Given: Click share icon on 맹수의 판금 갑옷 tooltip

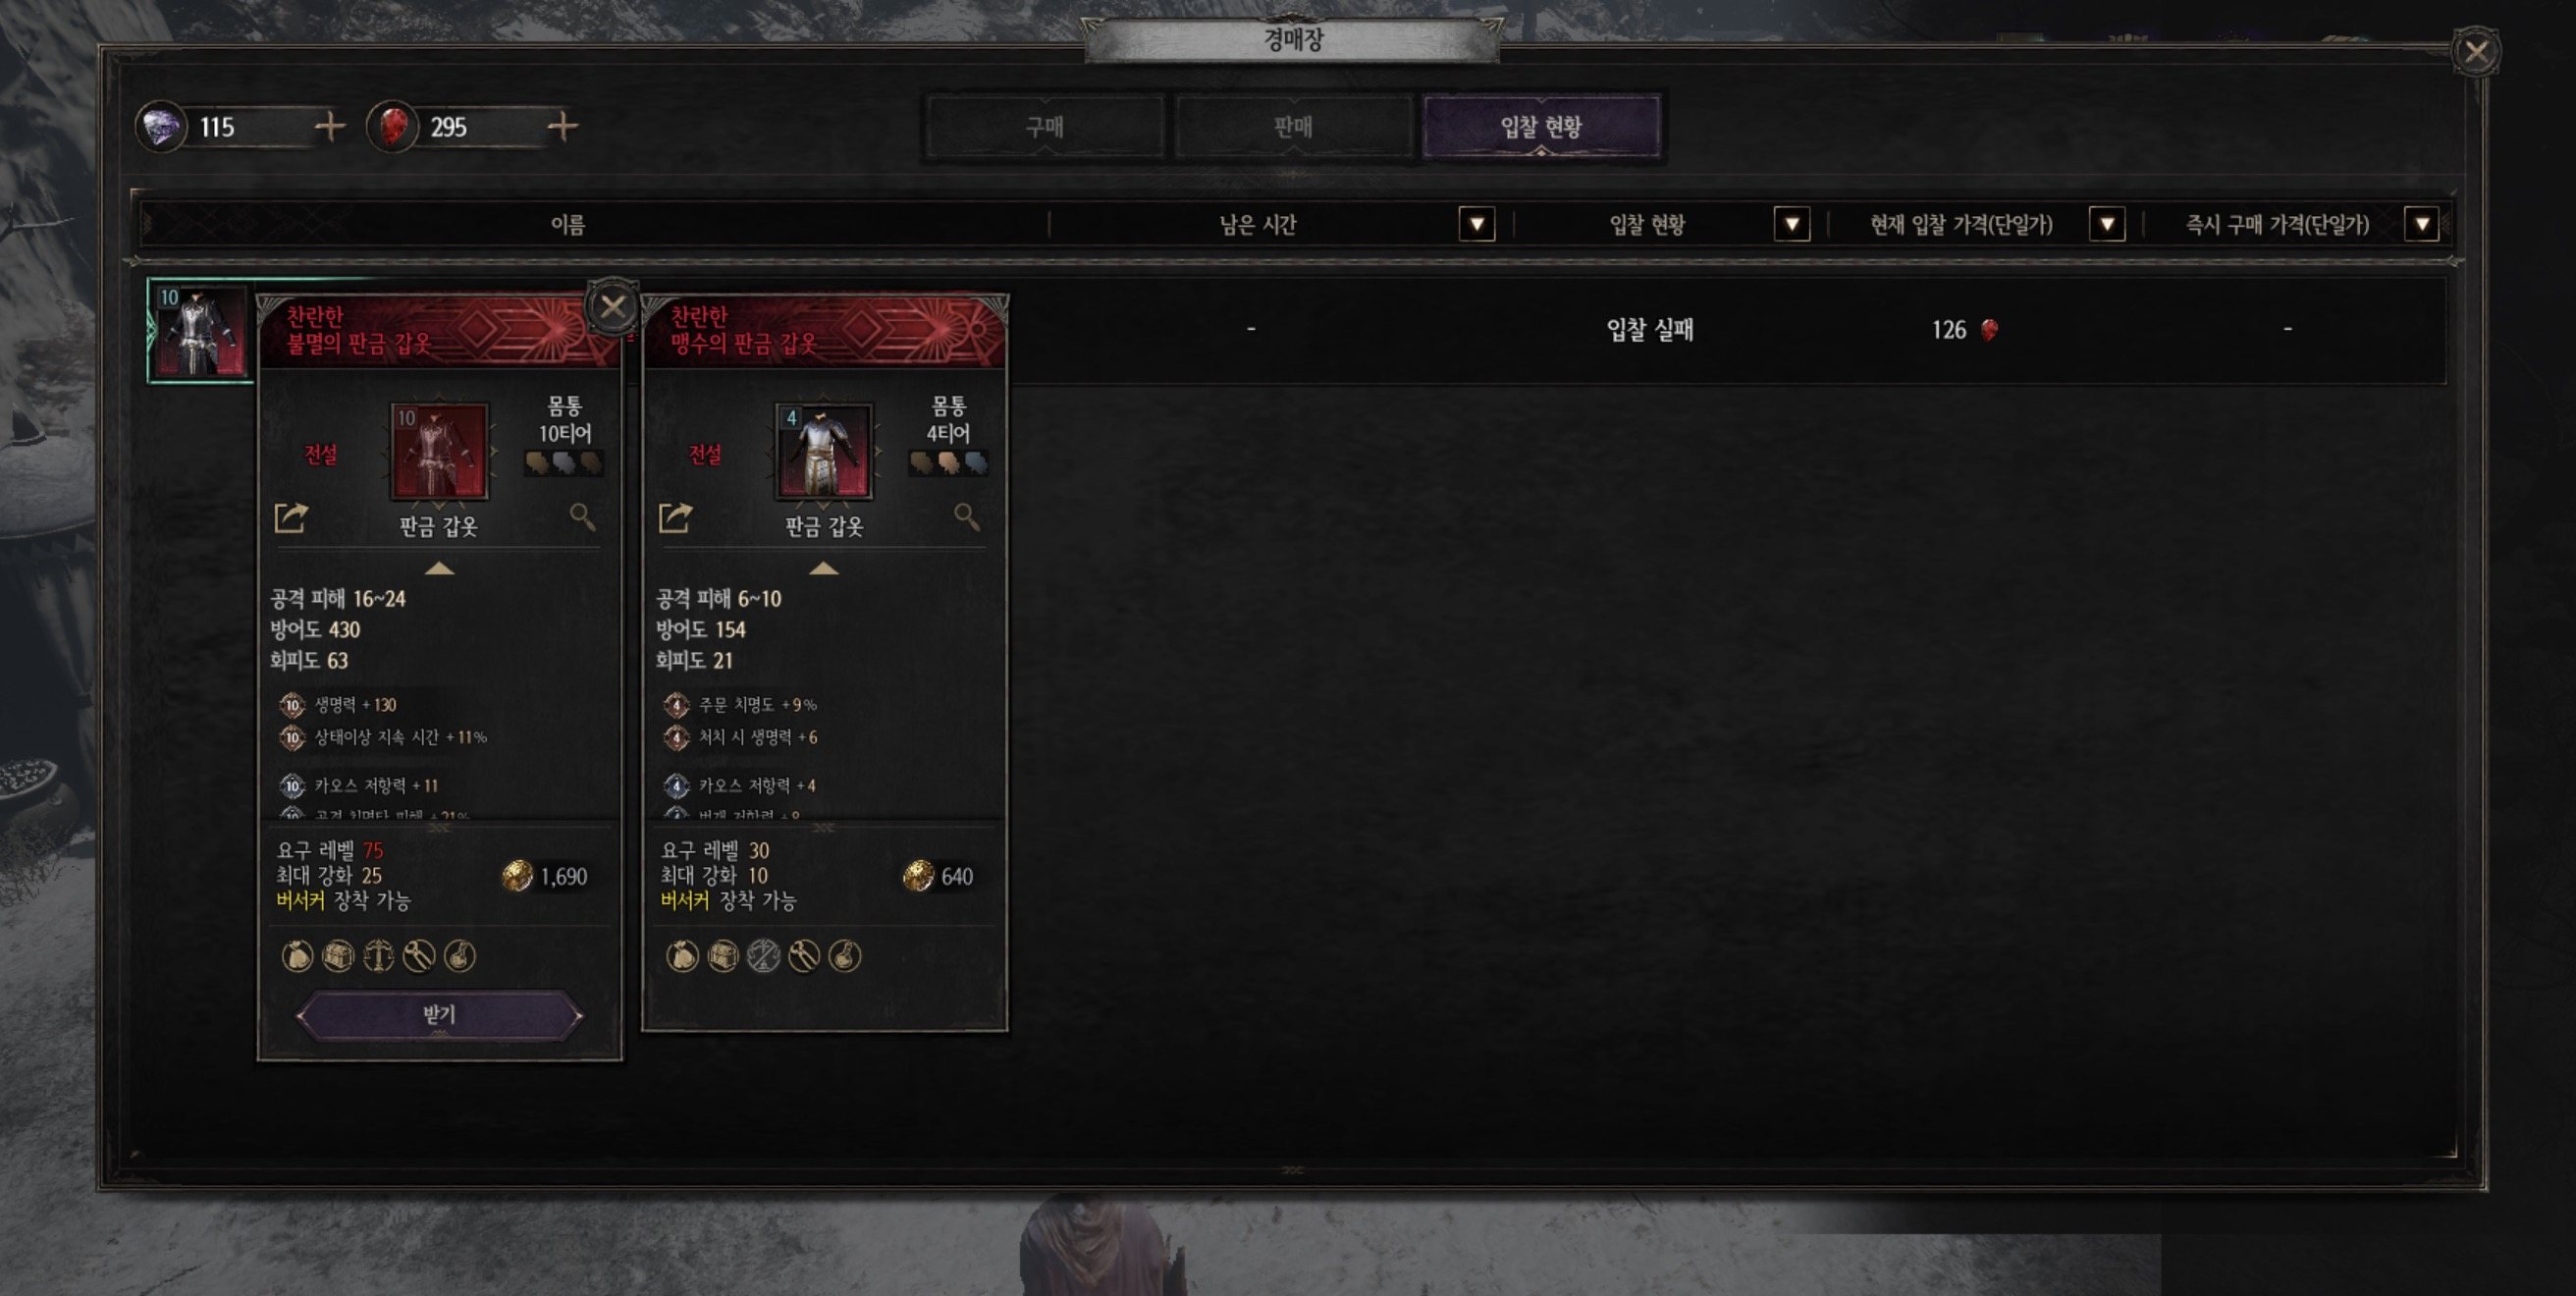Looking at the screenshot, I should (675, 517).
